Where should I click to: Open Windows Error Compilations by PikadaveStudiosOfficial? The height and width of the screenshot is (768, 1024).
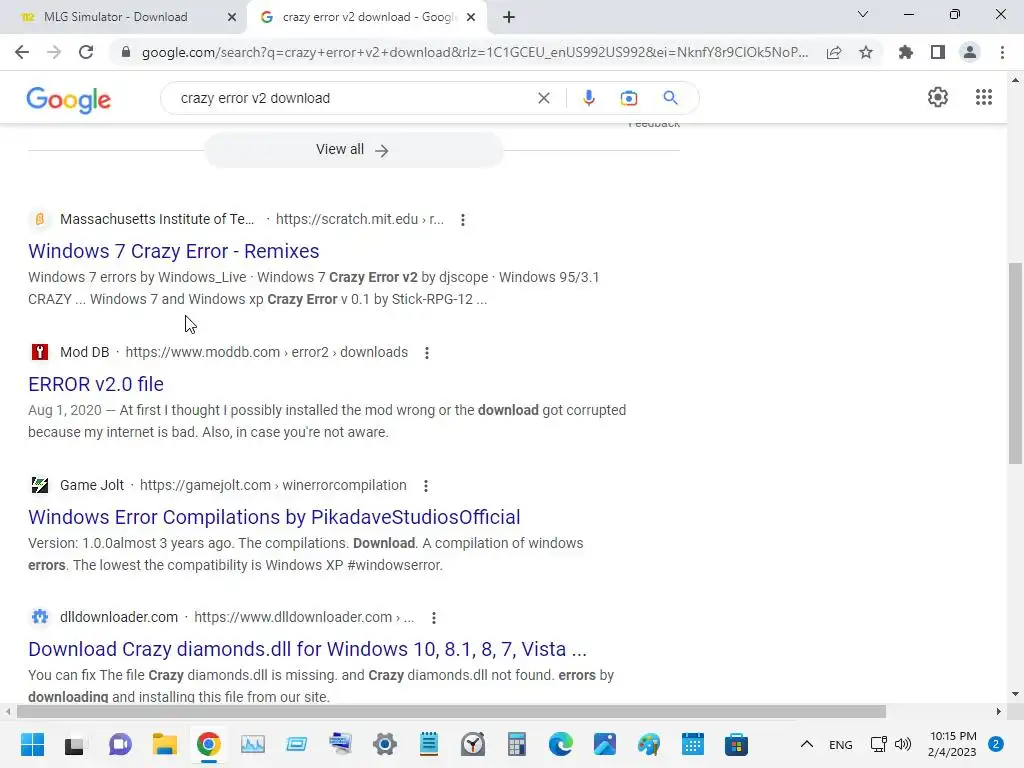274,517
